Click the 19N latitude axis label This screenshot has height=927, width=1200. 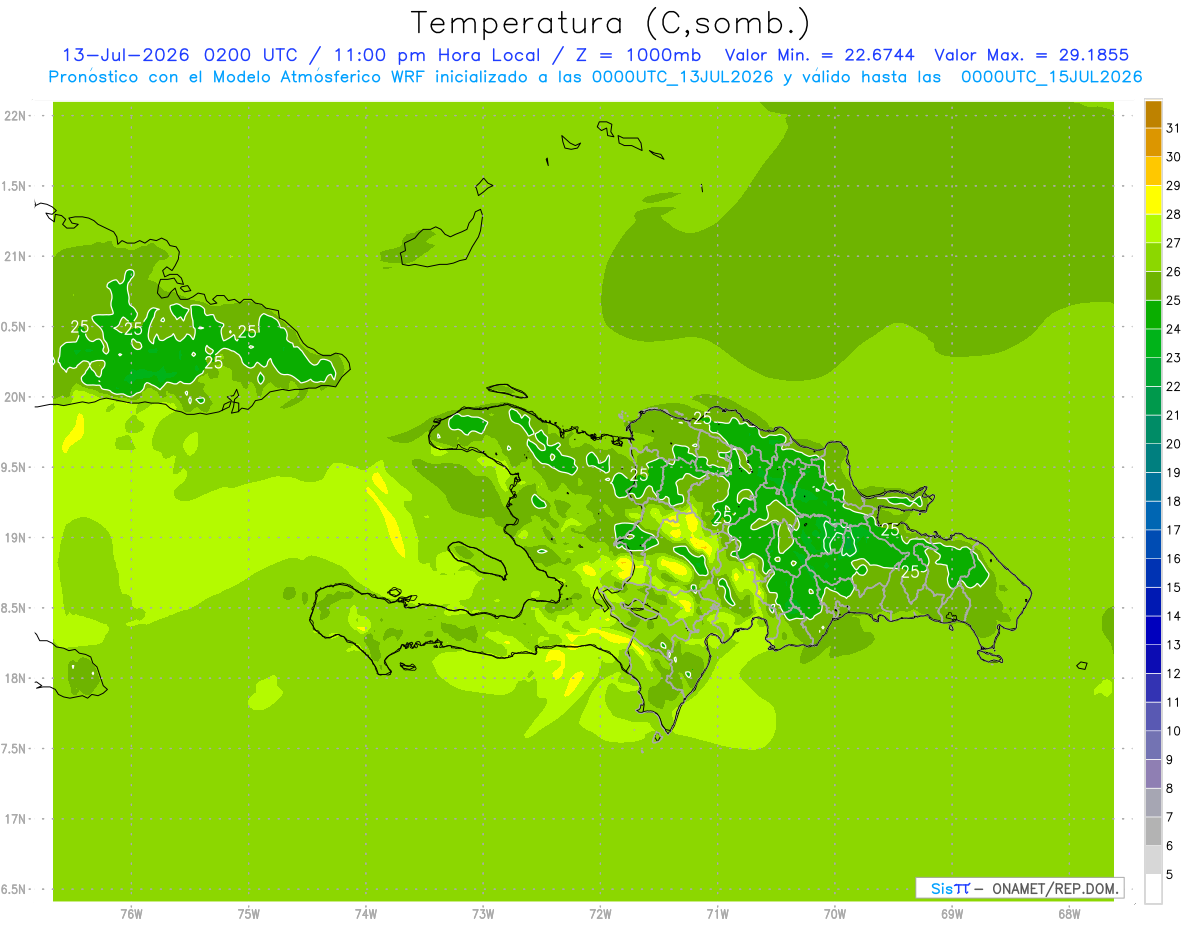[x=14, y=538]
